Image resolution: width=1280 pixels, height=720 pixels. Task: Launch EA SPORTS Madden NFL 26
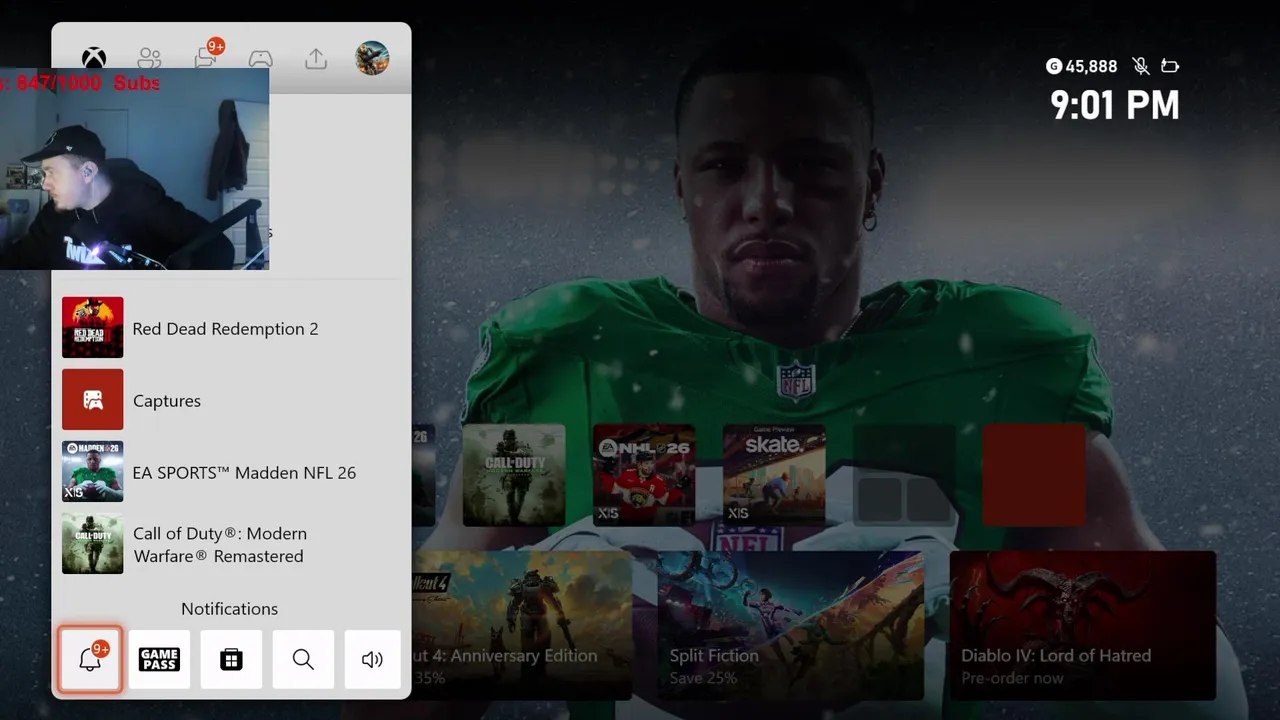tap(231, 472)
